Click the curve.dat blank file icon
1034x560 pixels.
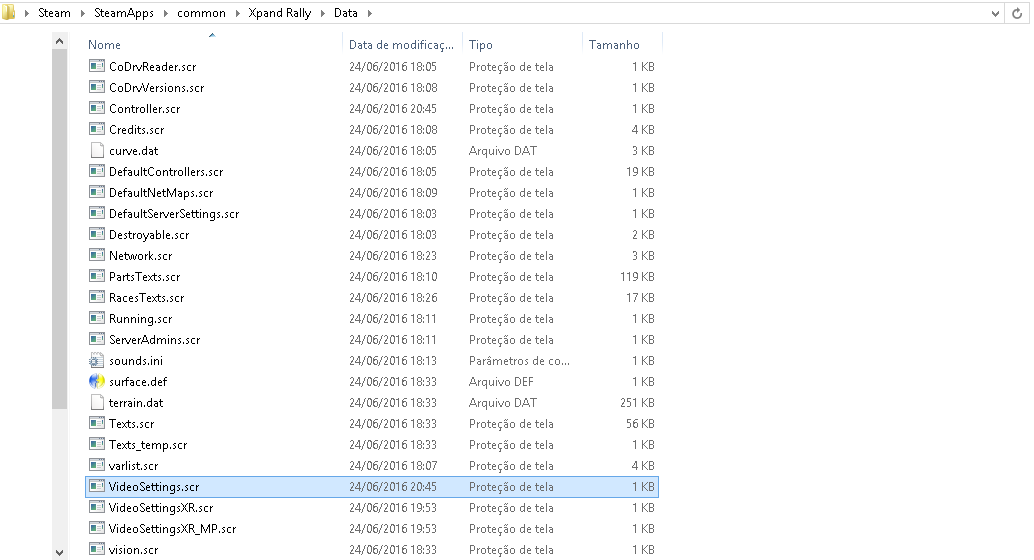[97, 150]
